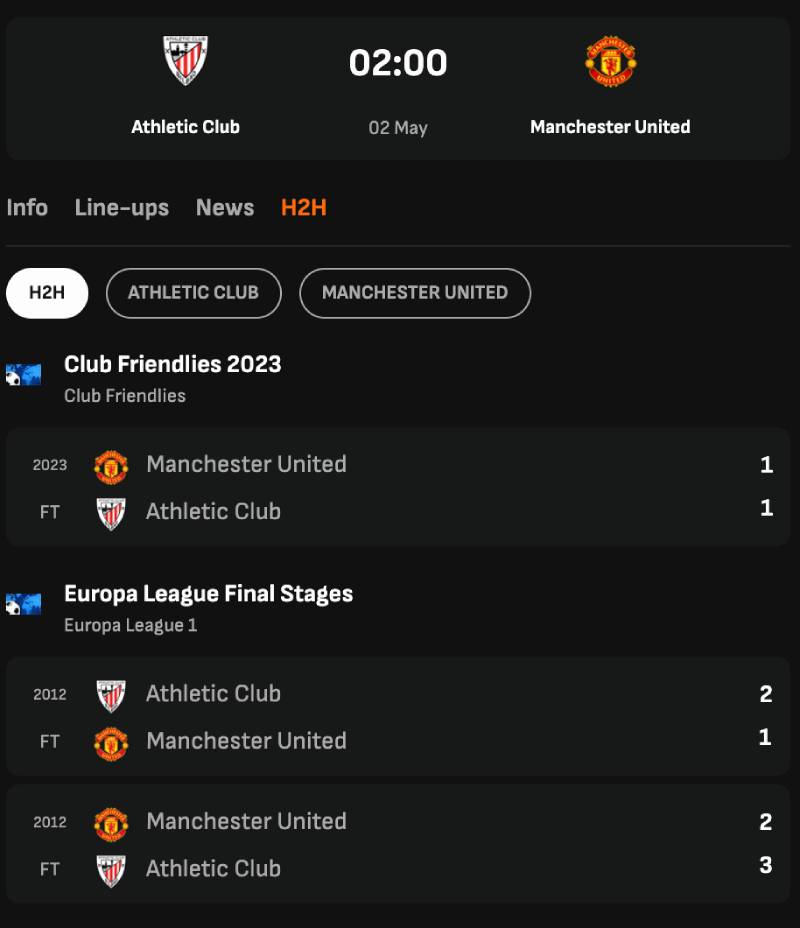
Task: Open the Club Friendlies 2023 competition heading
Action: (173, 365)
